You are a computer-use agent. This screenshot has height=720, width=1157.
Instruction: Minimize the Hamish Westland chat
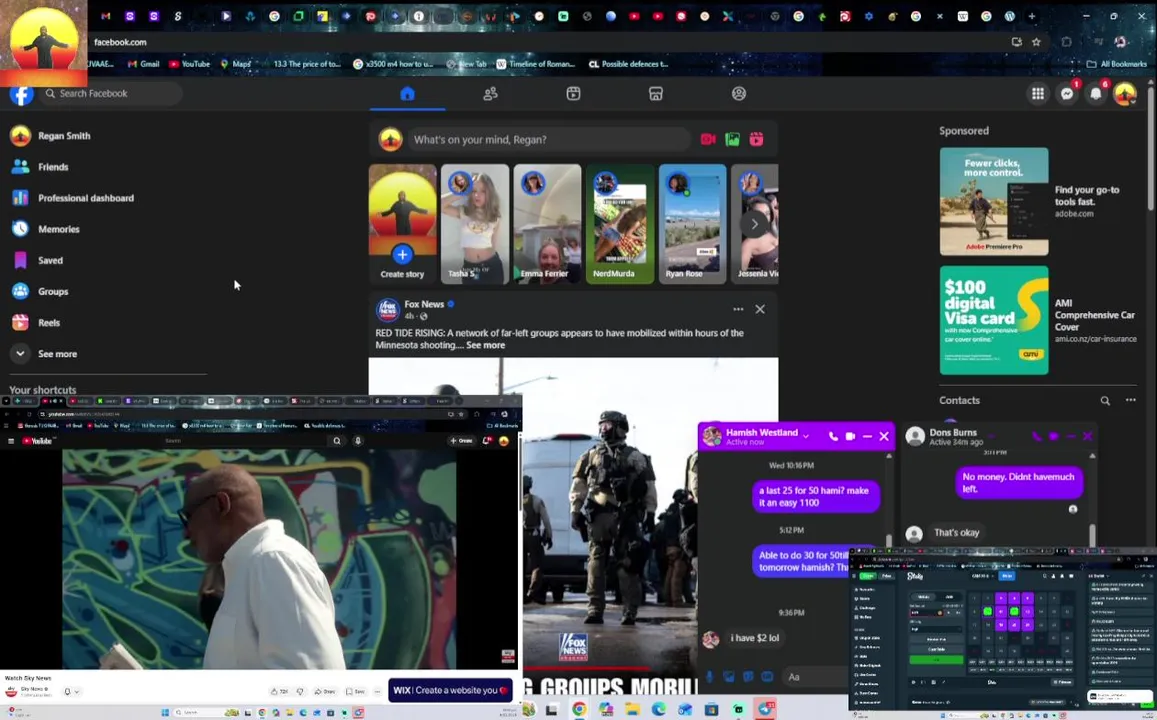tap(867, 436)
